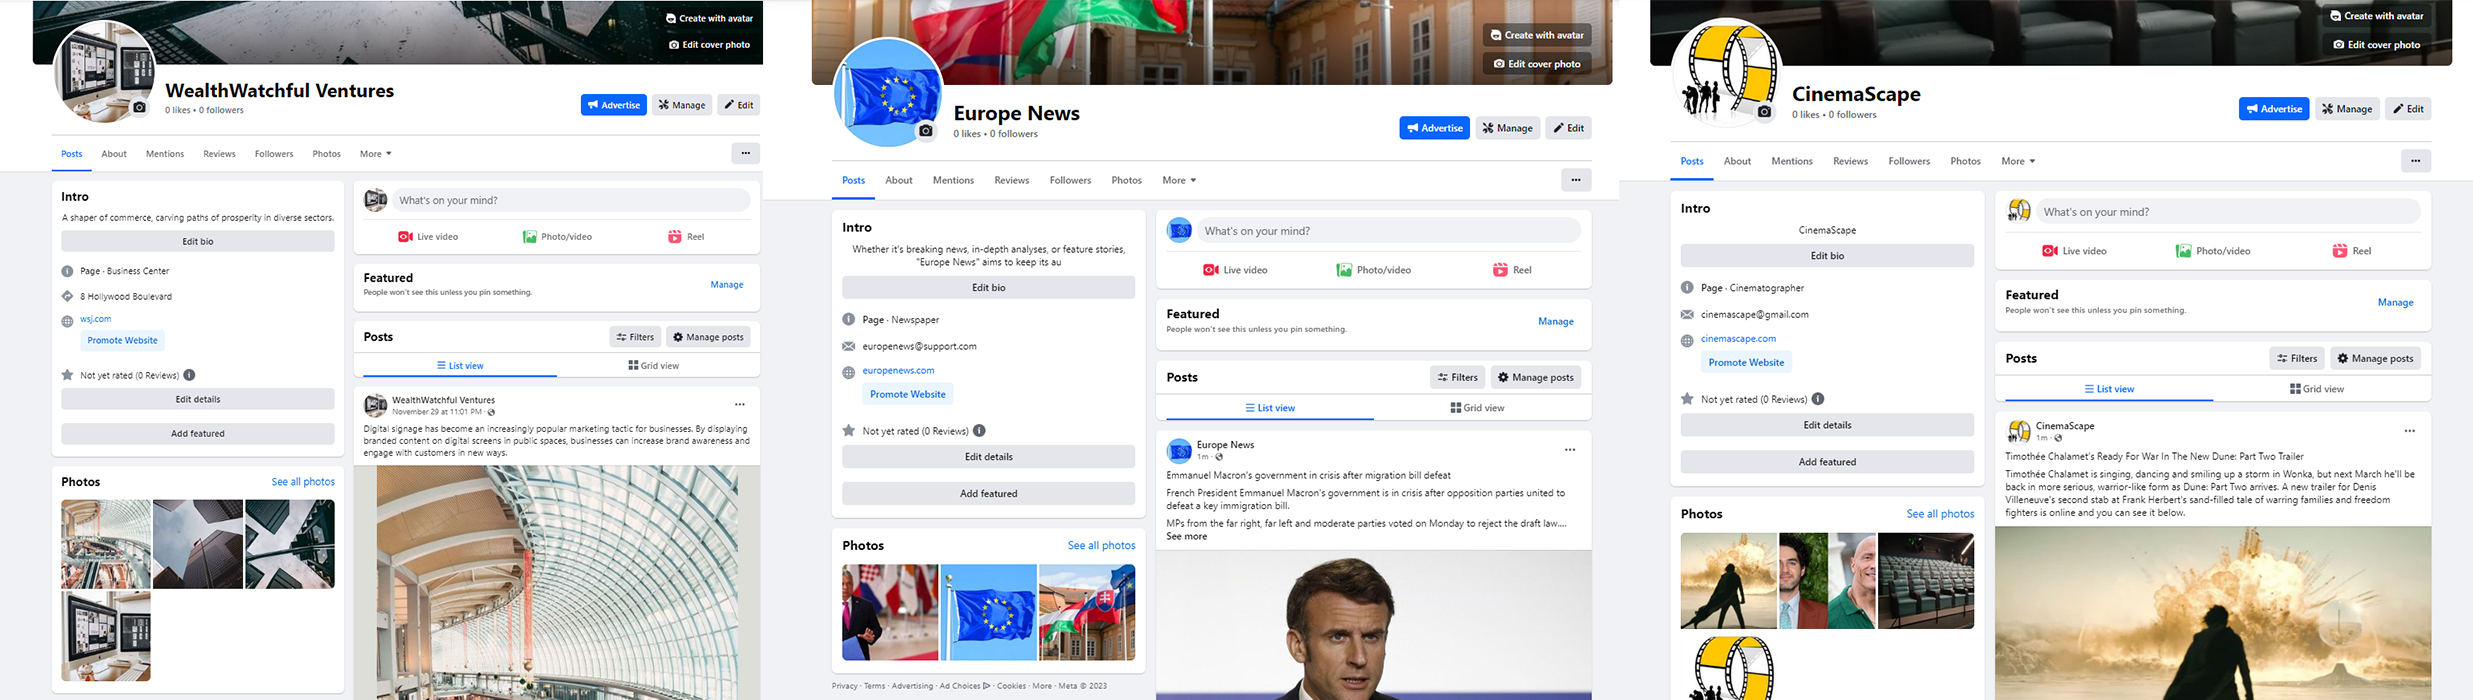This screenshot has width=2473, height=700.
Task: Click Edit cover photo on CinemaScape cover
Action: pos(2376,45)
